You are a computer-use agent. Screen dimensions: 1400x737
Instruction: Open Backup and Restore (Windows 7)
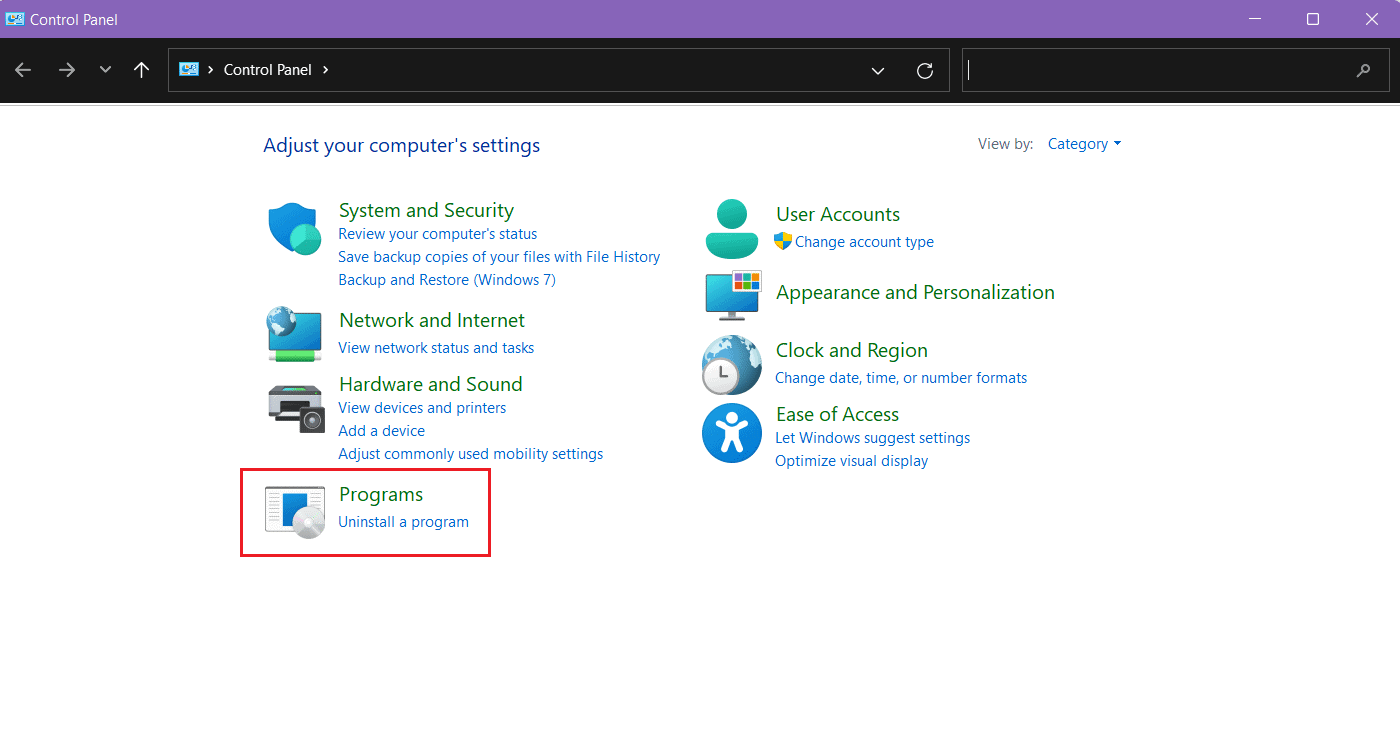click(x=446, y=280)
